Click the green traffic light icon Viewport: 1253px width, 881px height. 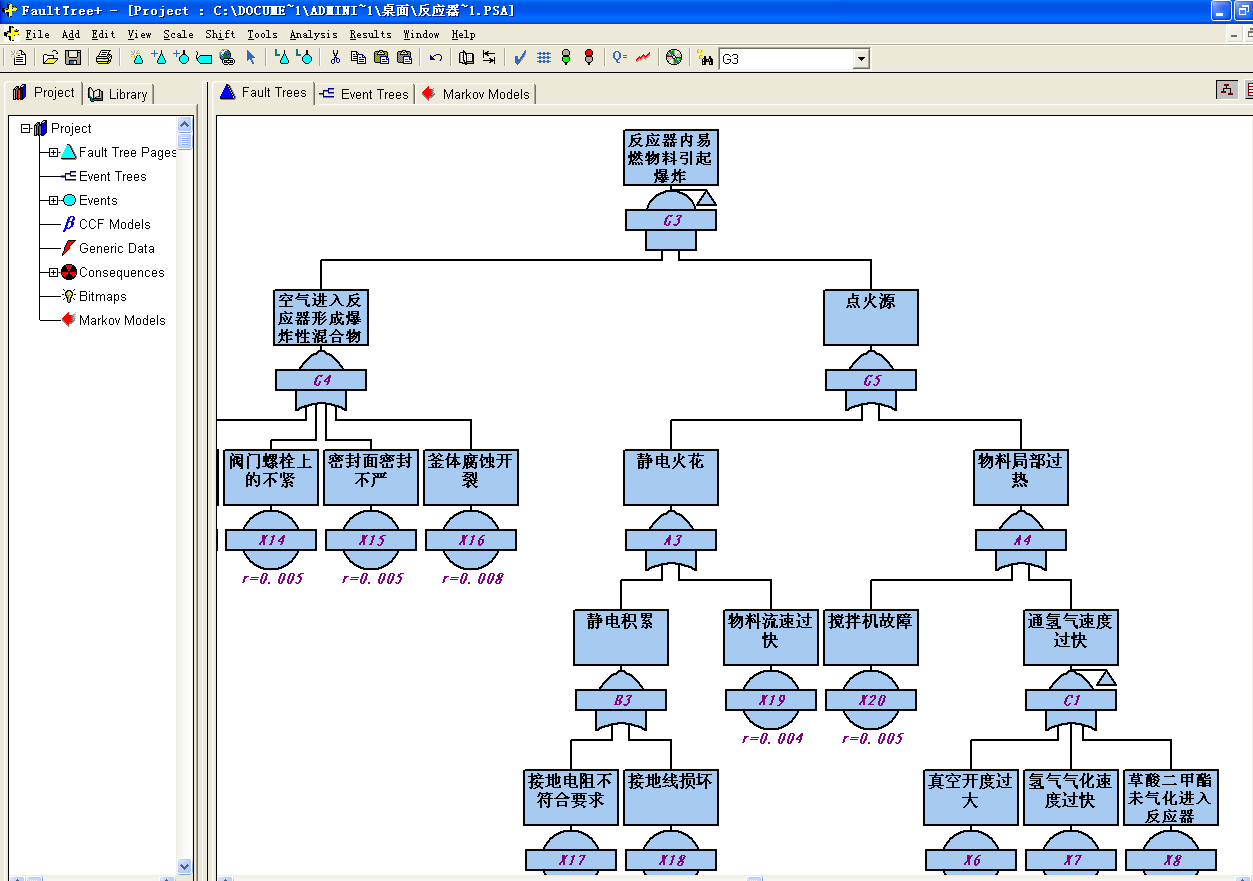pos(566,58)
